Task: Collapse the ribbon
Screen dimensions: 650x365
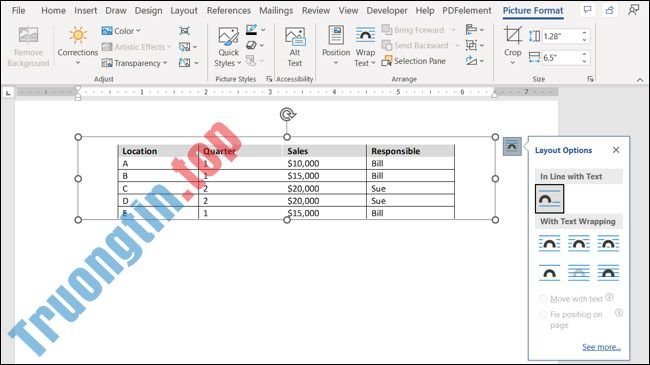Action: coord(640,80)
